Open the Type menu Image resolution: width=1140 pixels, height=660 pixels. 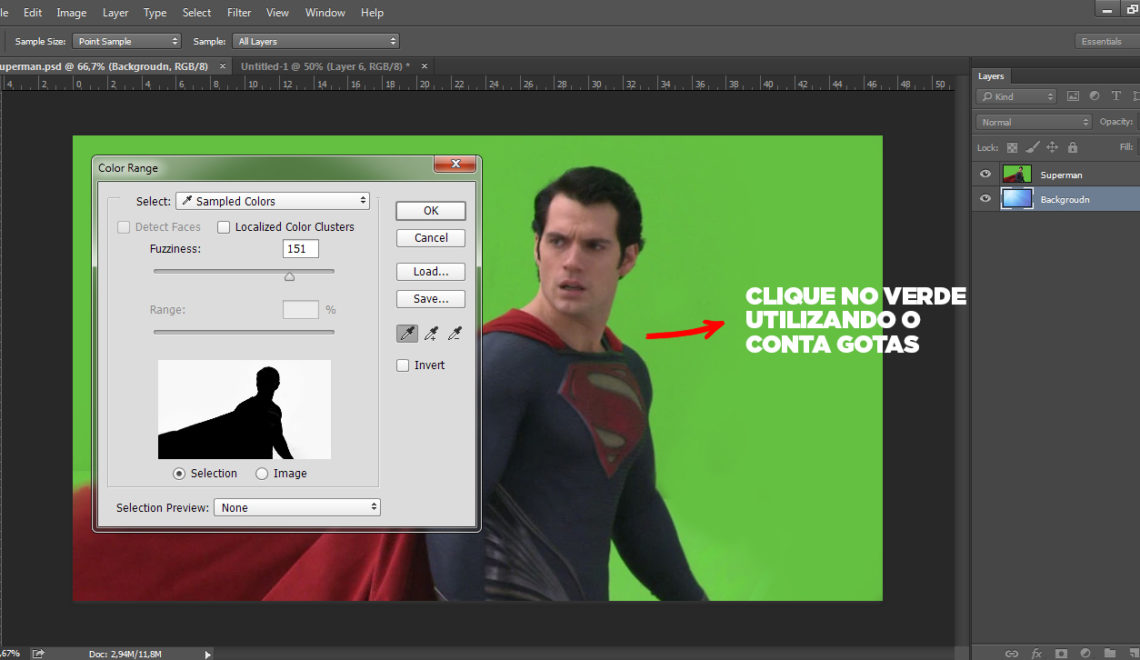click(x=155, y=12)
